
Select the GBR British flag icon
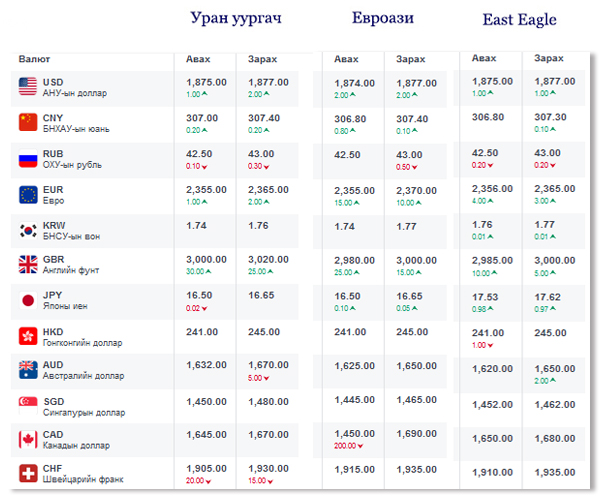coord(28,265)
